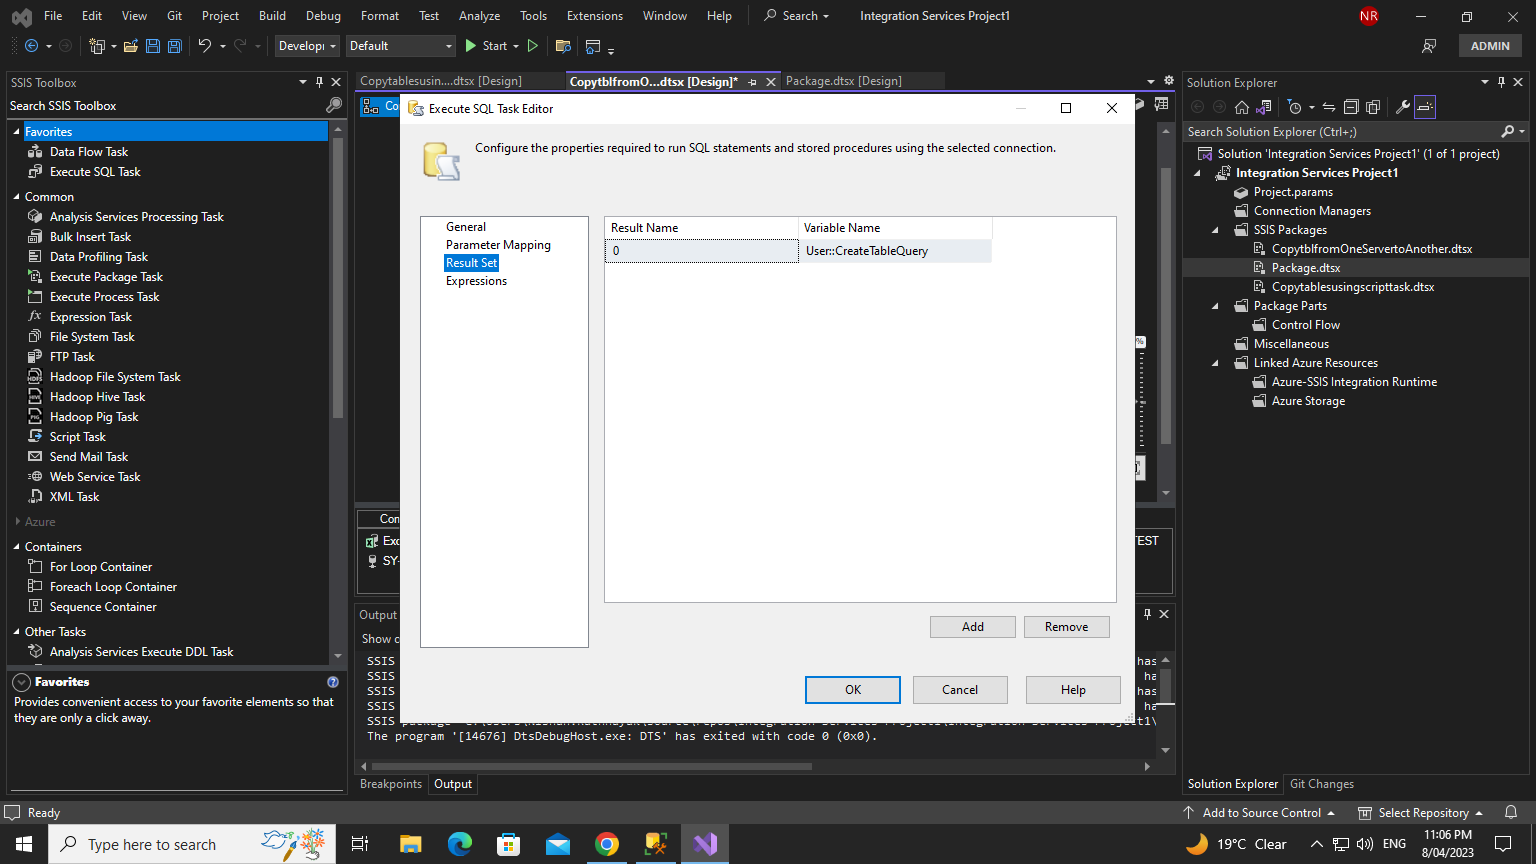The height and width of the screenshot is (864, 1536).
Task: Click Switch Views icon in Solution Explorer
Action: [1264, 107]
